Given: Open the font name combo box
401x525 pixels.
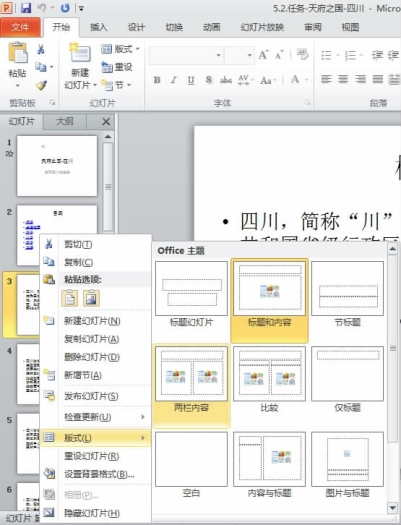Looking at the screenshot, I should point(186,55).
